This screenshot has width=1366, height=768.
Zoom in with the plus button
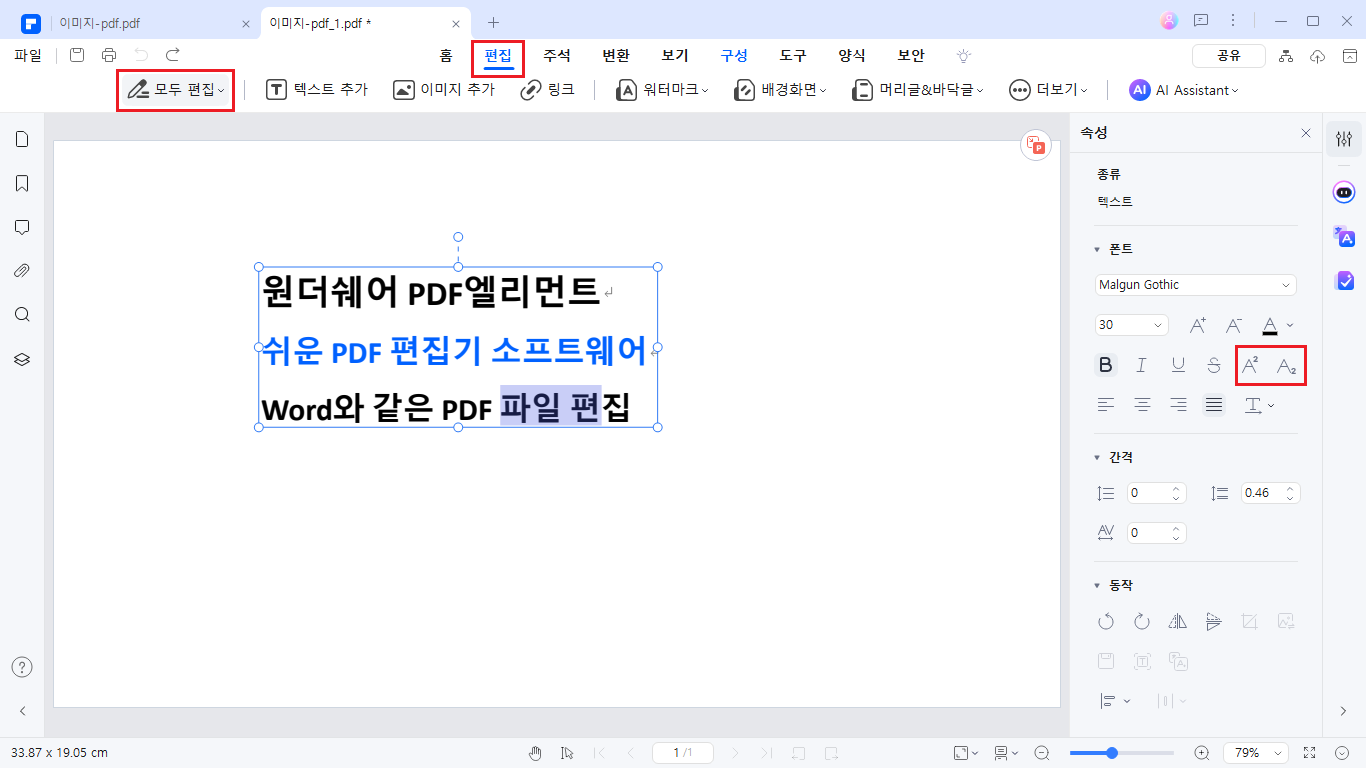tap(1202, 753)
